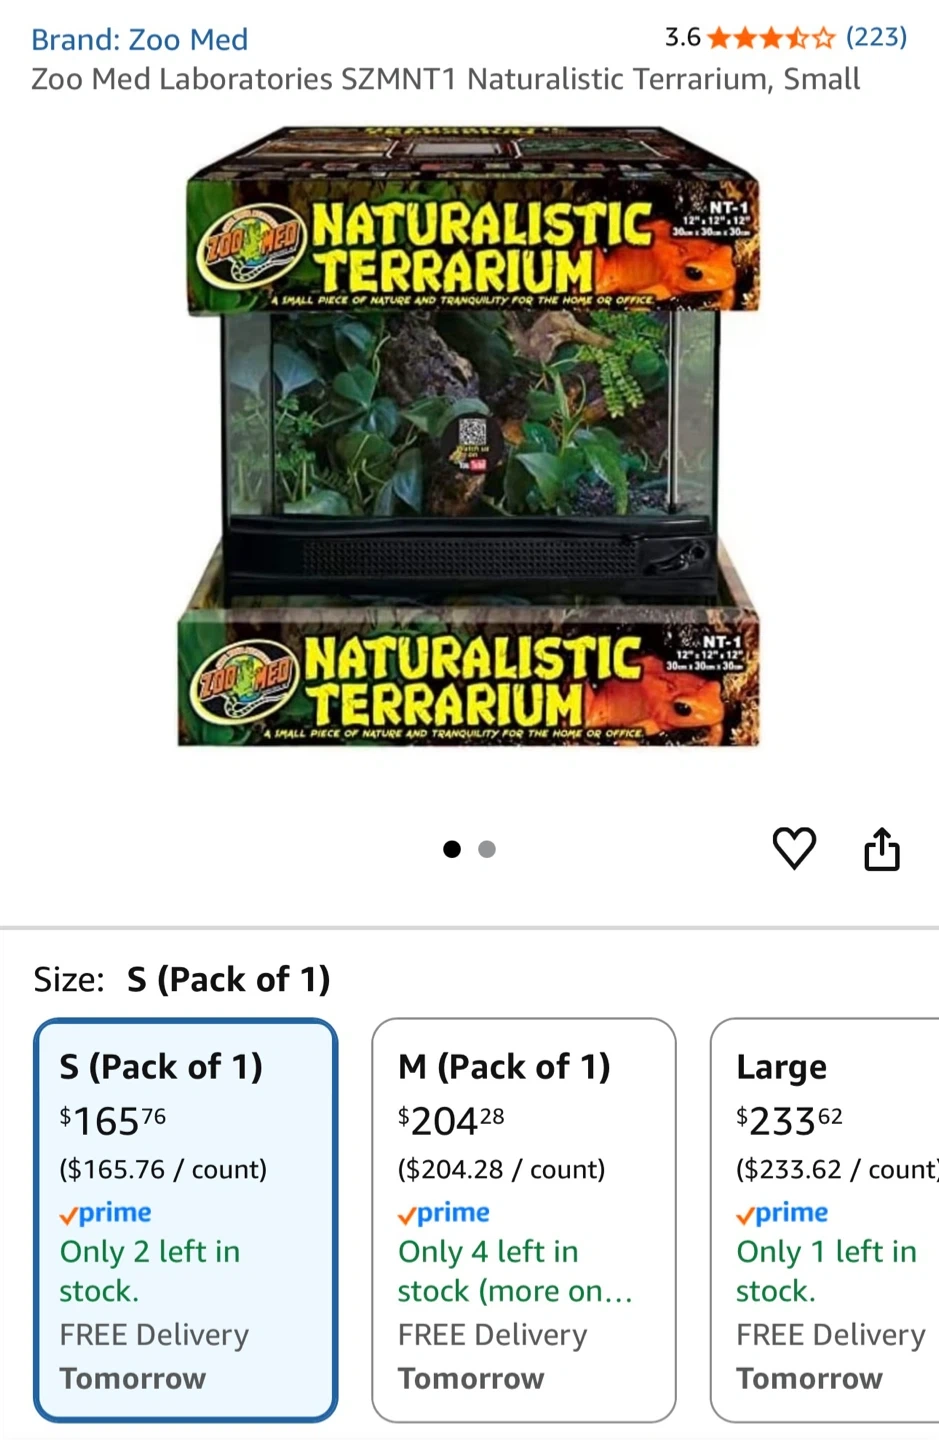Screen dimensions: 939x1440
Task: Tap the first image carousel dot
Action: coord(452,849)
